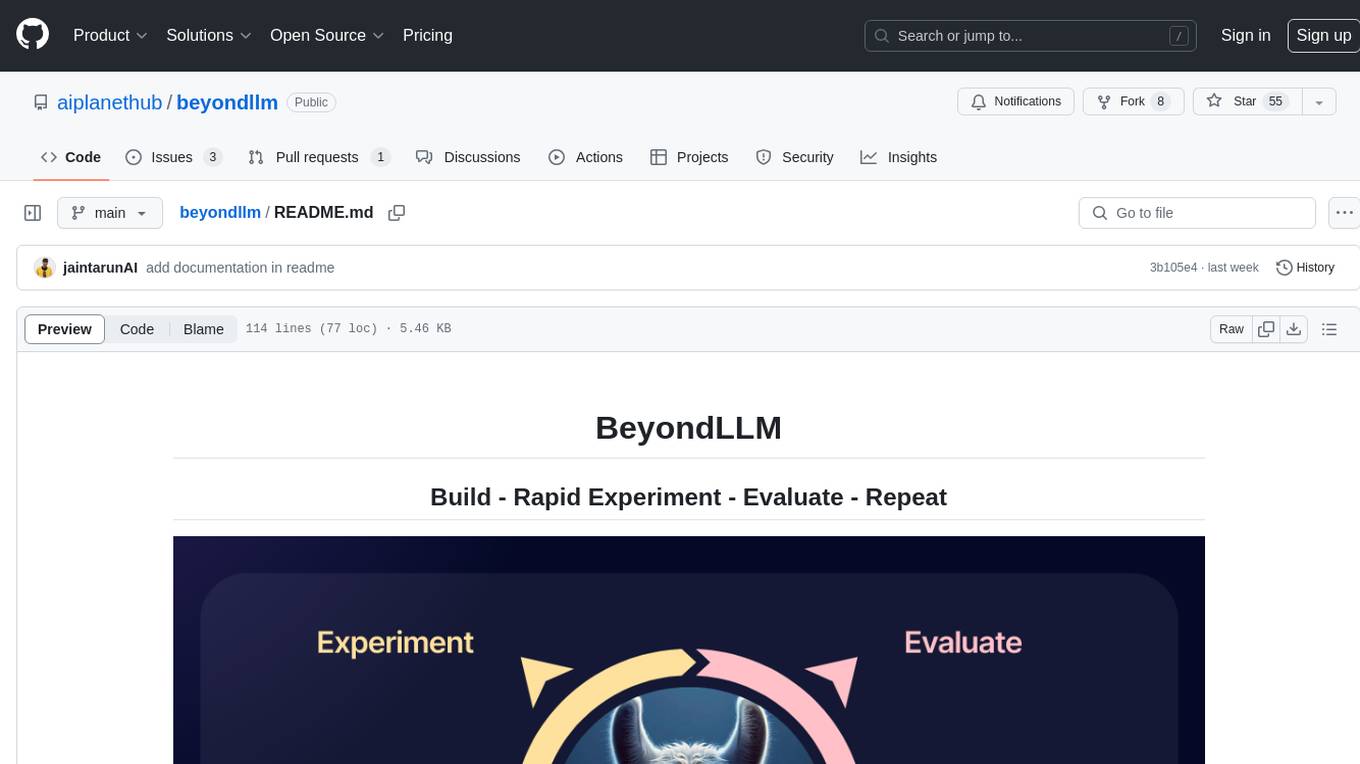Open the add documentation in readme commit

(240, 268)
